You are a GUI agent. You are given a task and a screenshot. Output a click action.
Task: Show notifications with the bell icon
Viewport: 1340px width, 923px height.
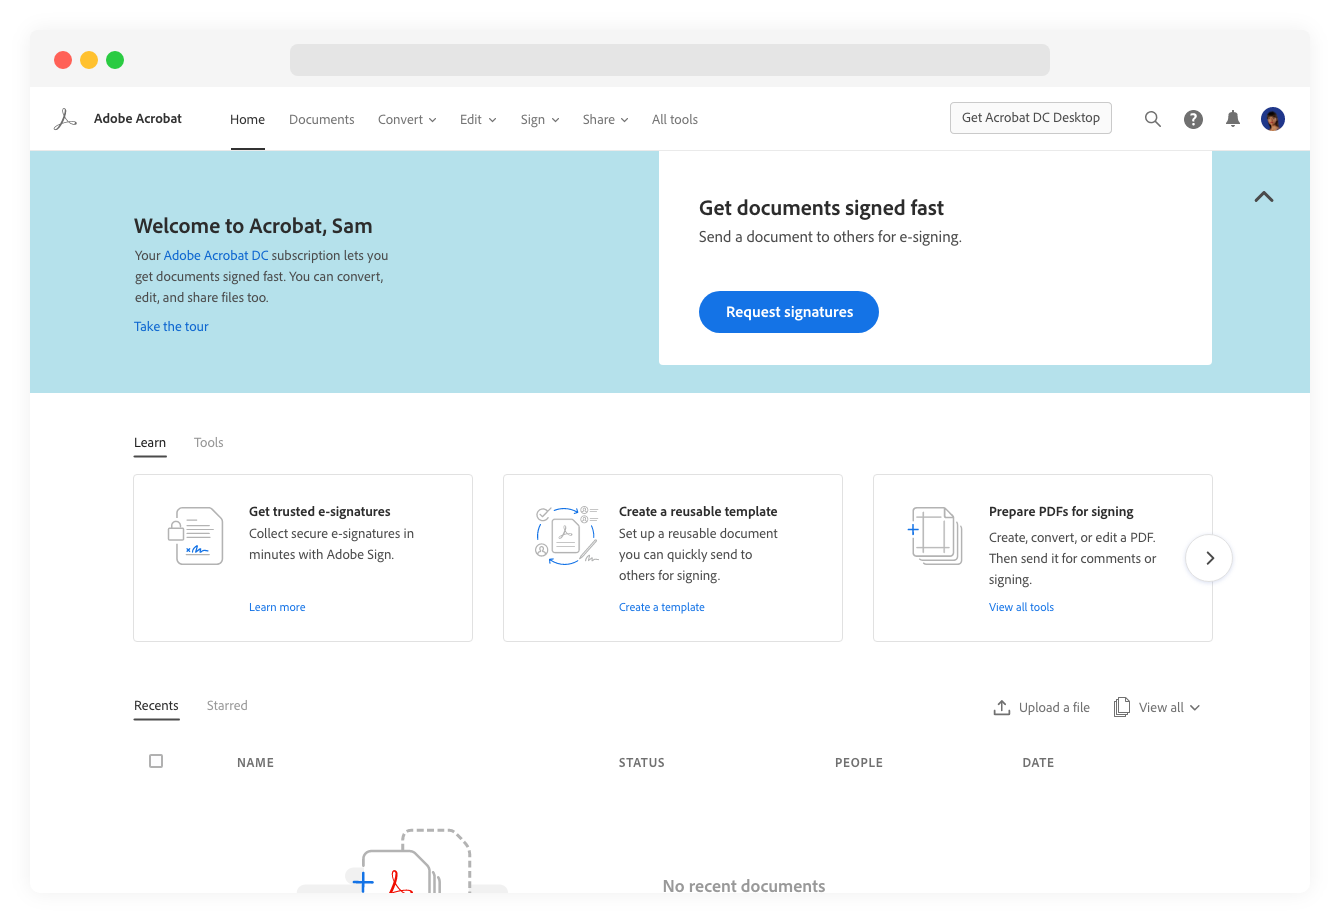[1233, 119]
